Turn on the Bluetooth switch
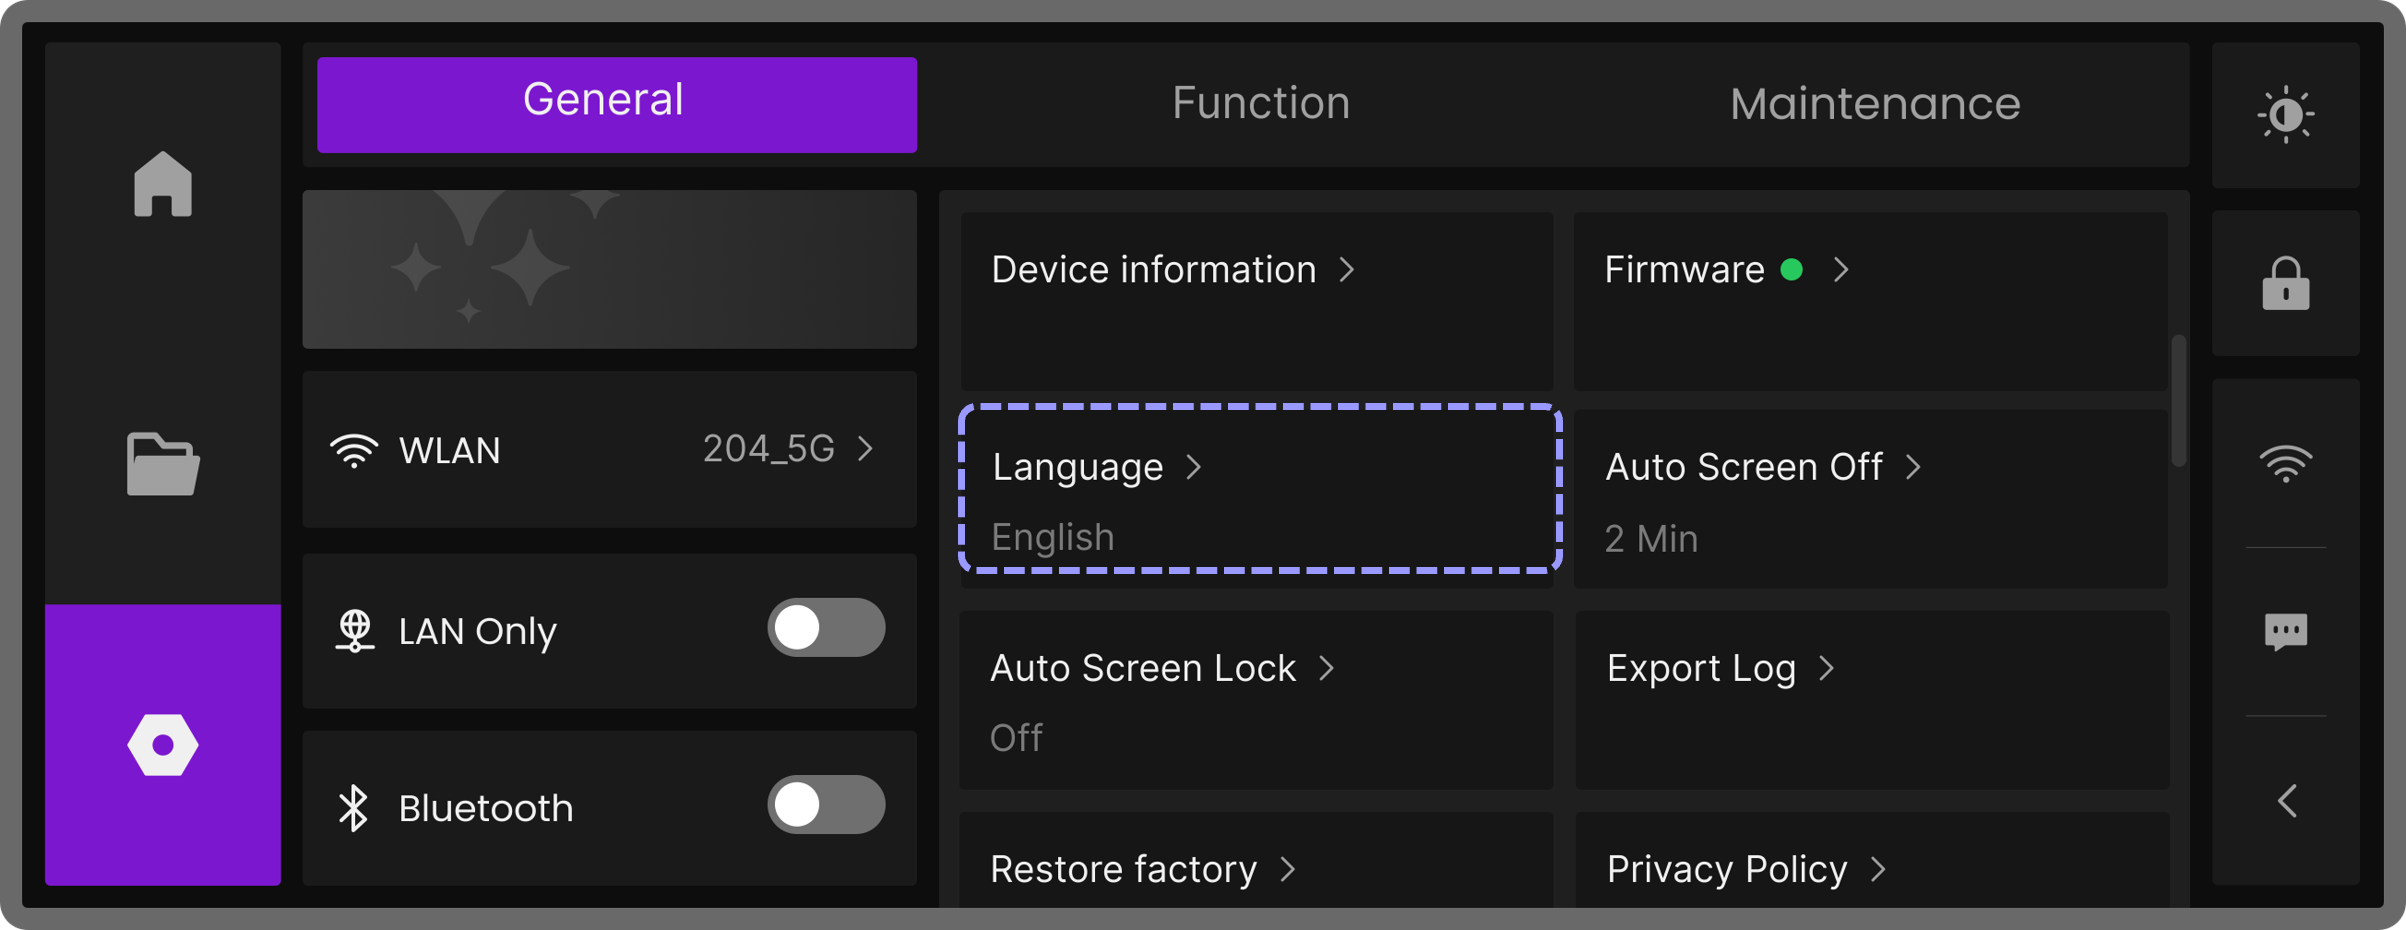 826,805
